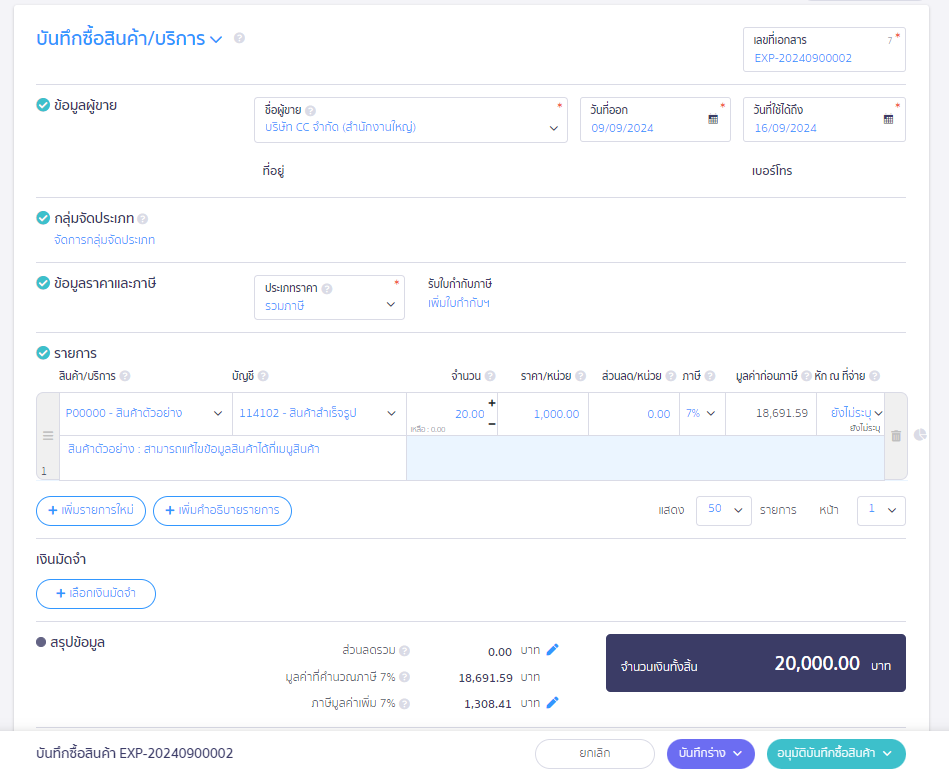The image size is (949, 770).
Task: Open calendar icon for วันที่ออก
Action: (713, 119)
